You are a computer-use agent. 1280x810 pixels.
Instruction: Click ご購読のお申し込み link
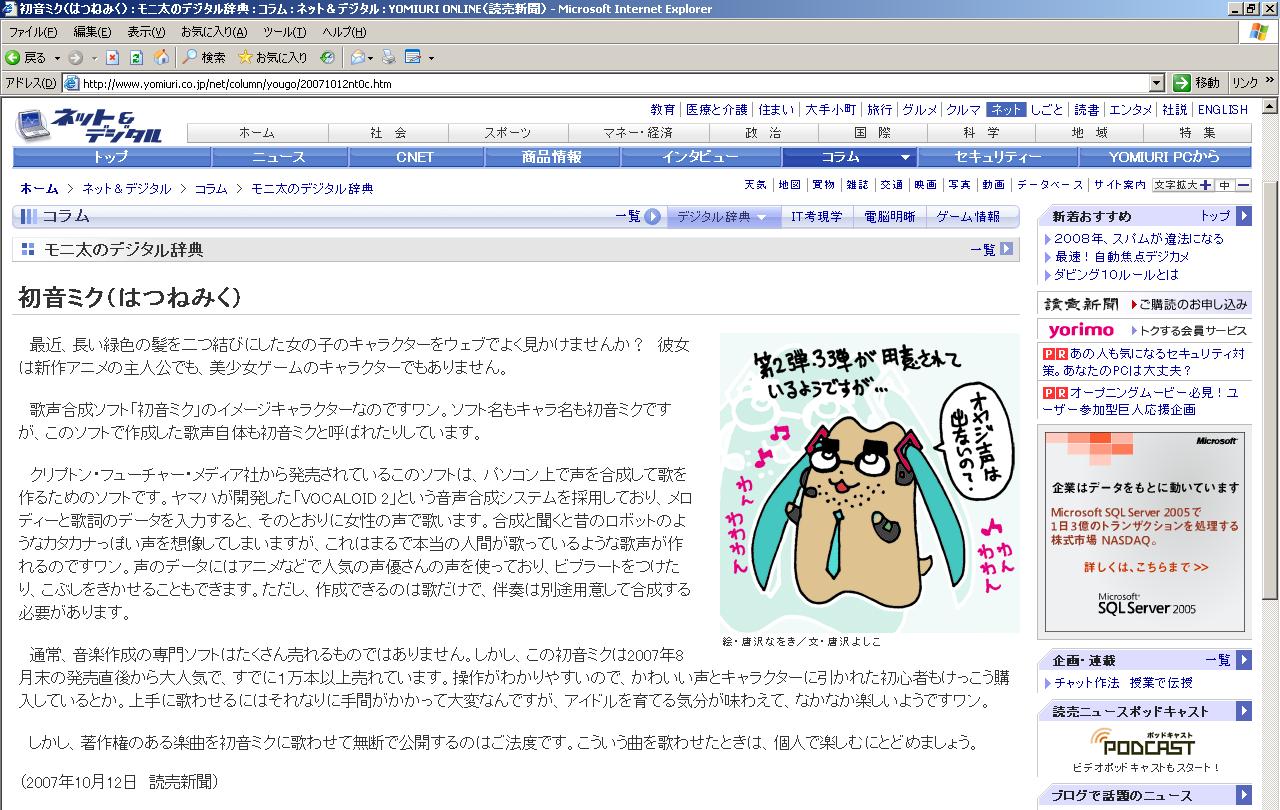[1192, 304]
